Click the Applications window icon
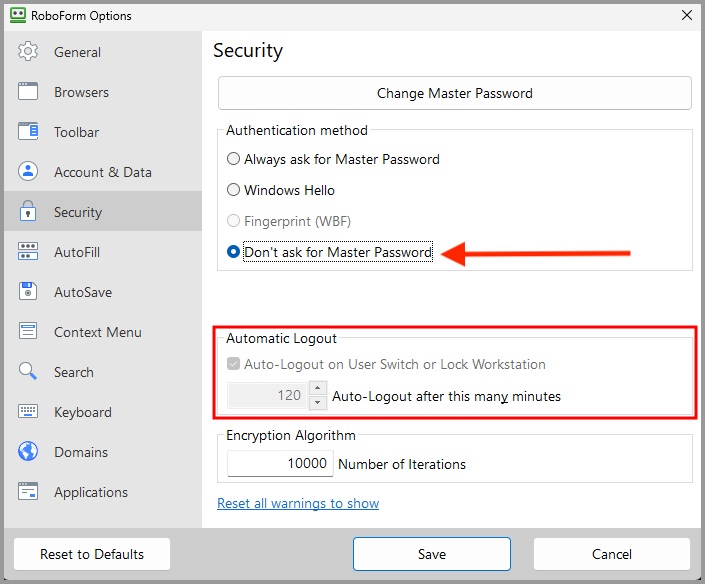Image resolution: width=705 pixels, height=584 pixels. point(28,491)
